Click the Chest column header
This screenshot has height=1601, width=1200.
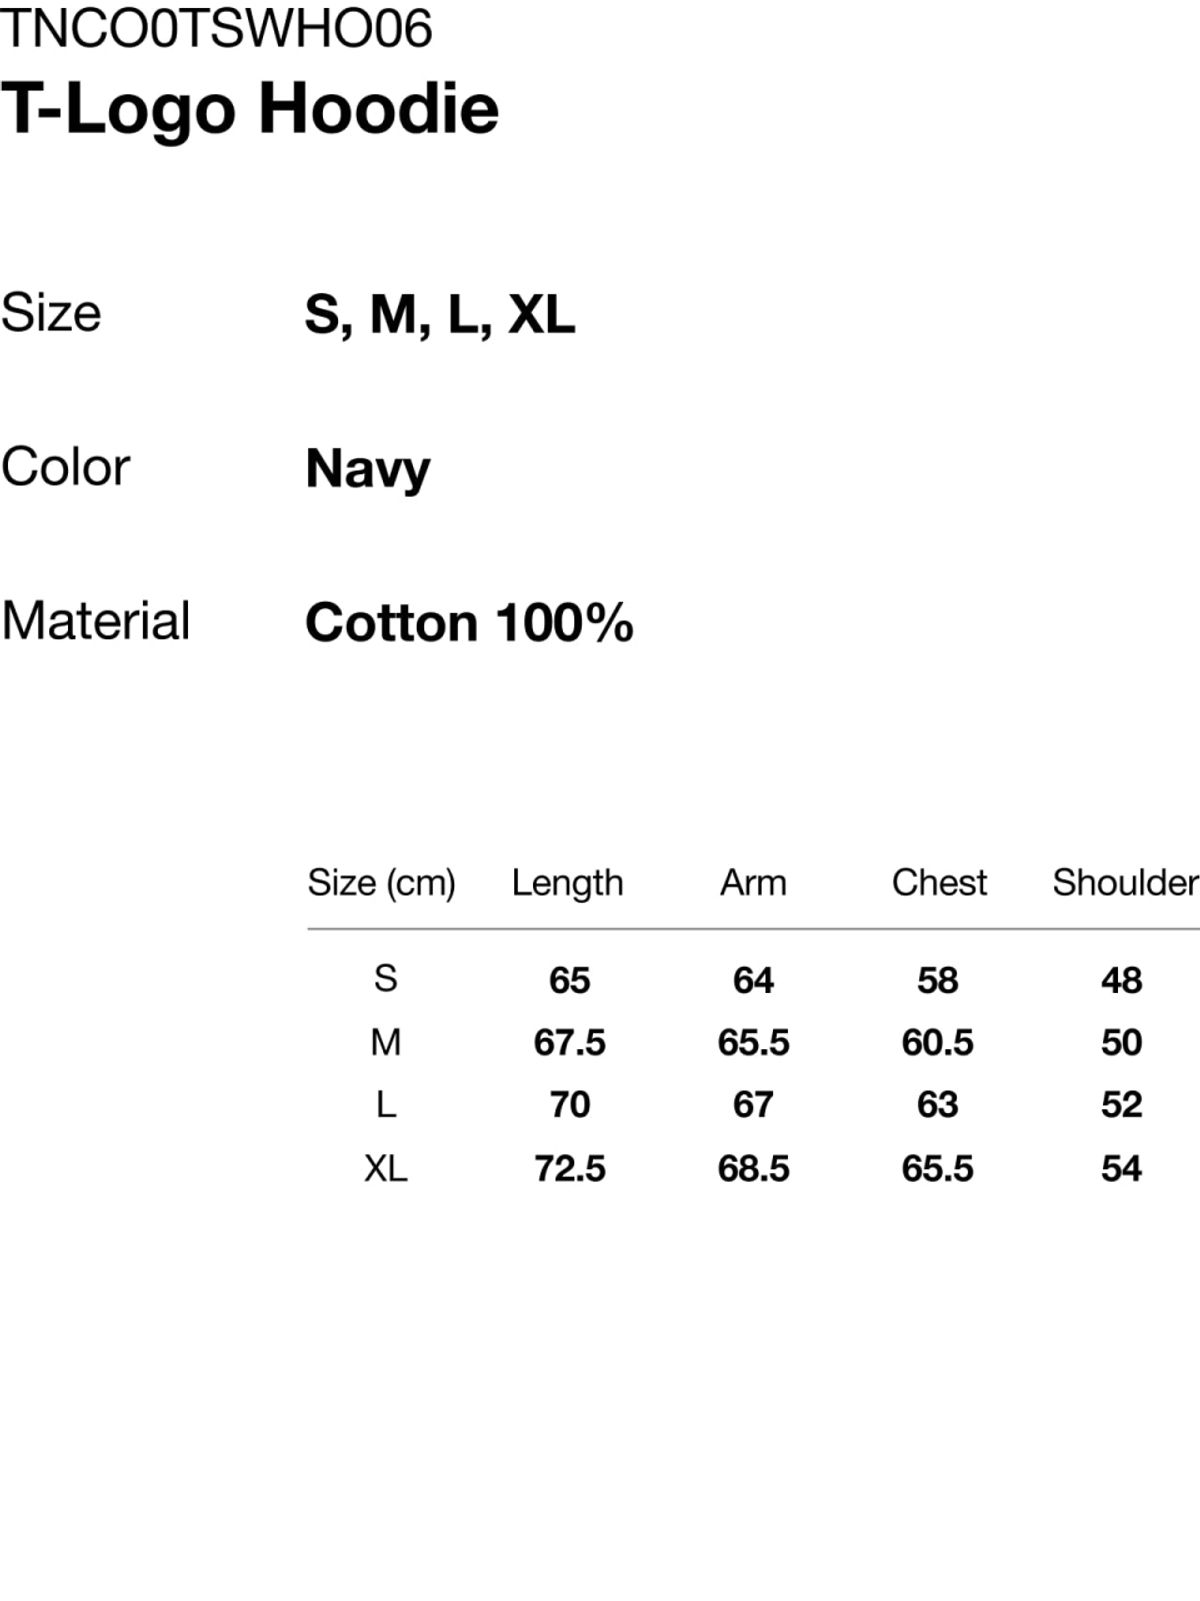939,883
